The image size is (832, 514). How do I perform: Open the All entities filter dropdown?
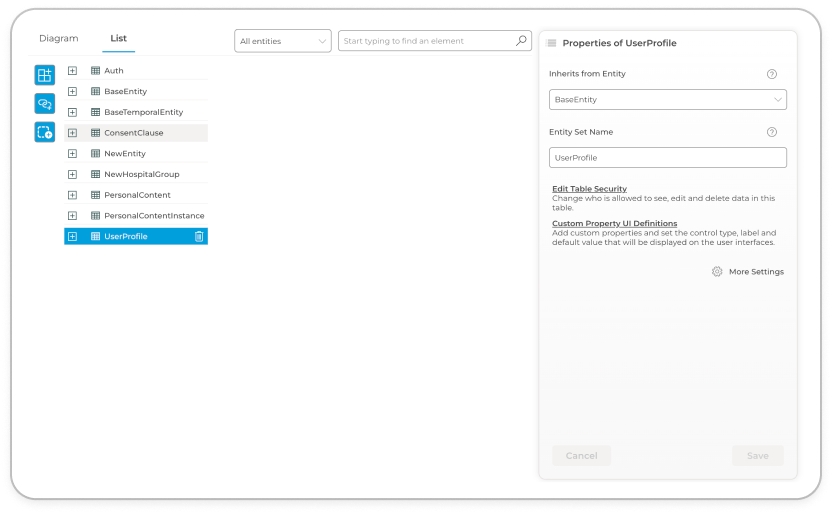click(x=284, y=41)
